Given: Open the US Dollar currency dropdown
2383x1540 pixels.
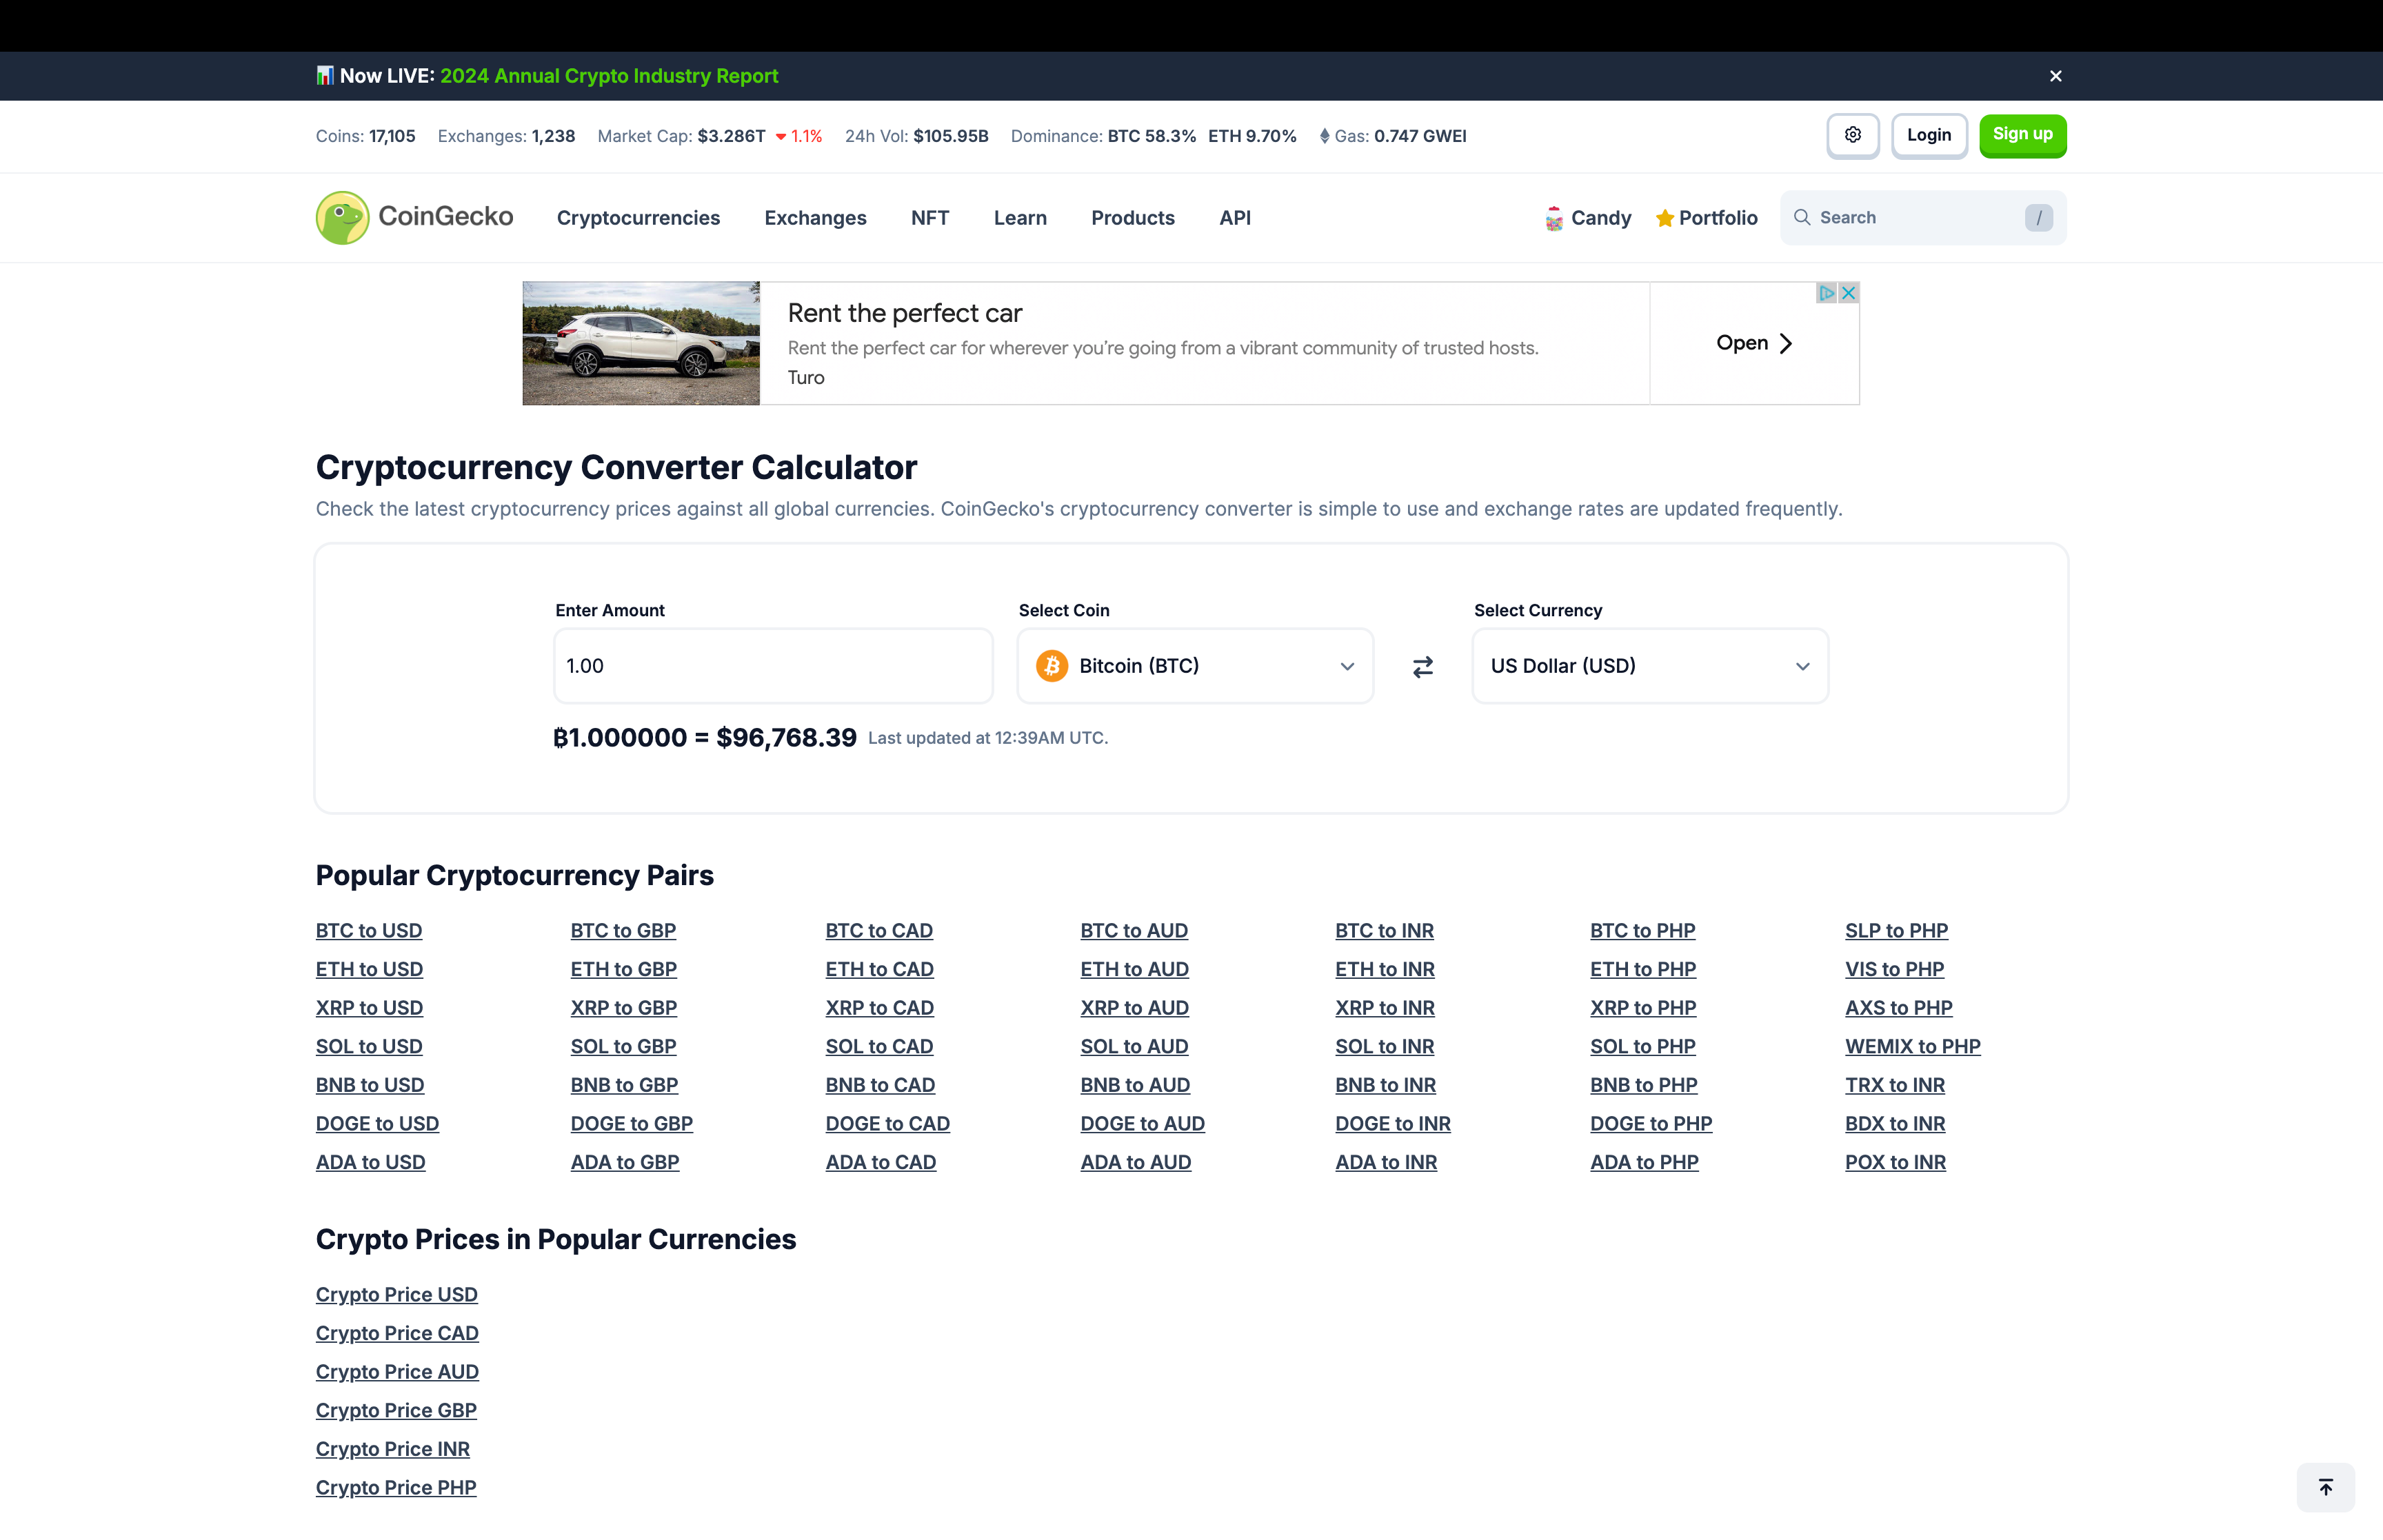Looking at the screenshot, I should (1650, 666).
